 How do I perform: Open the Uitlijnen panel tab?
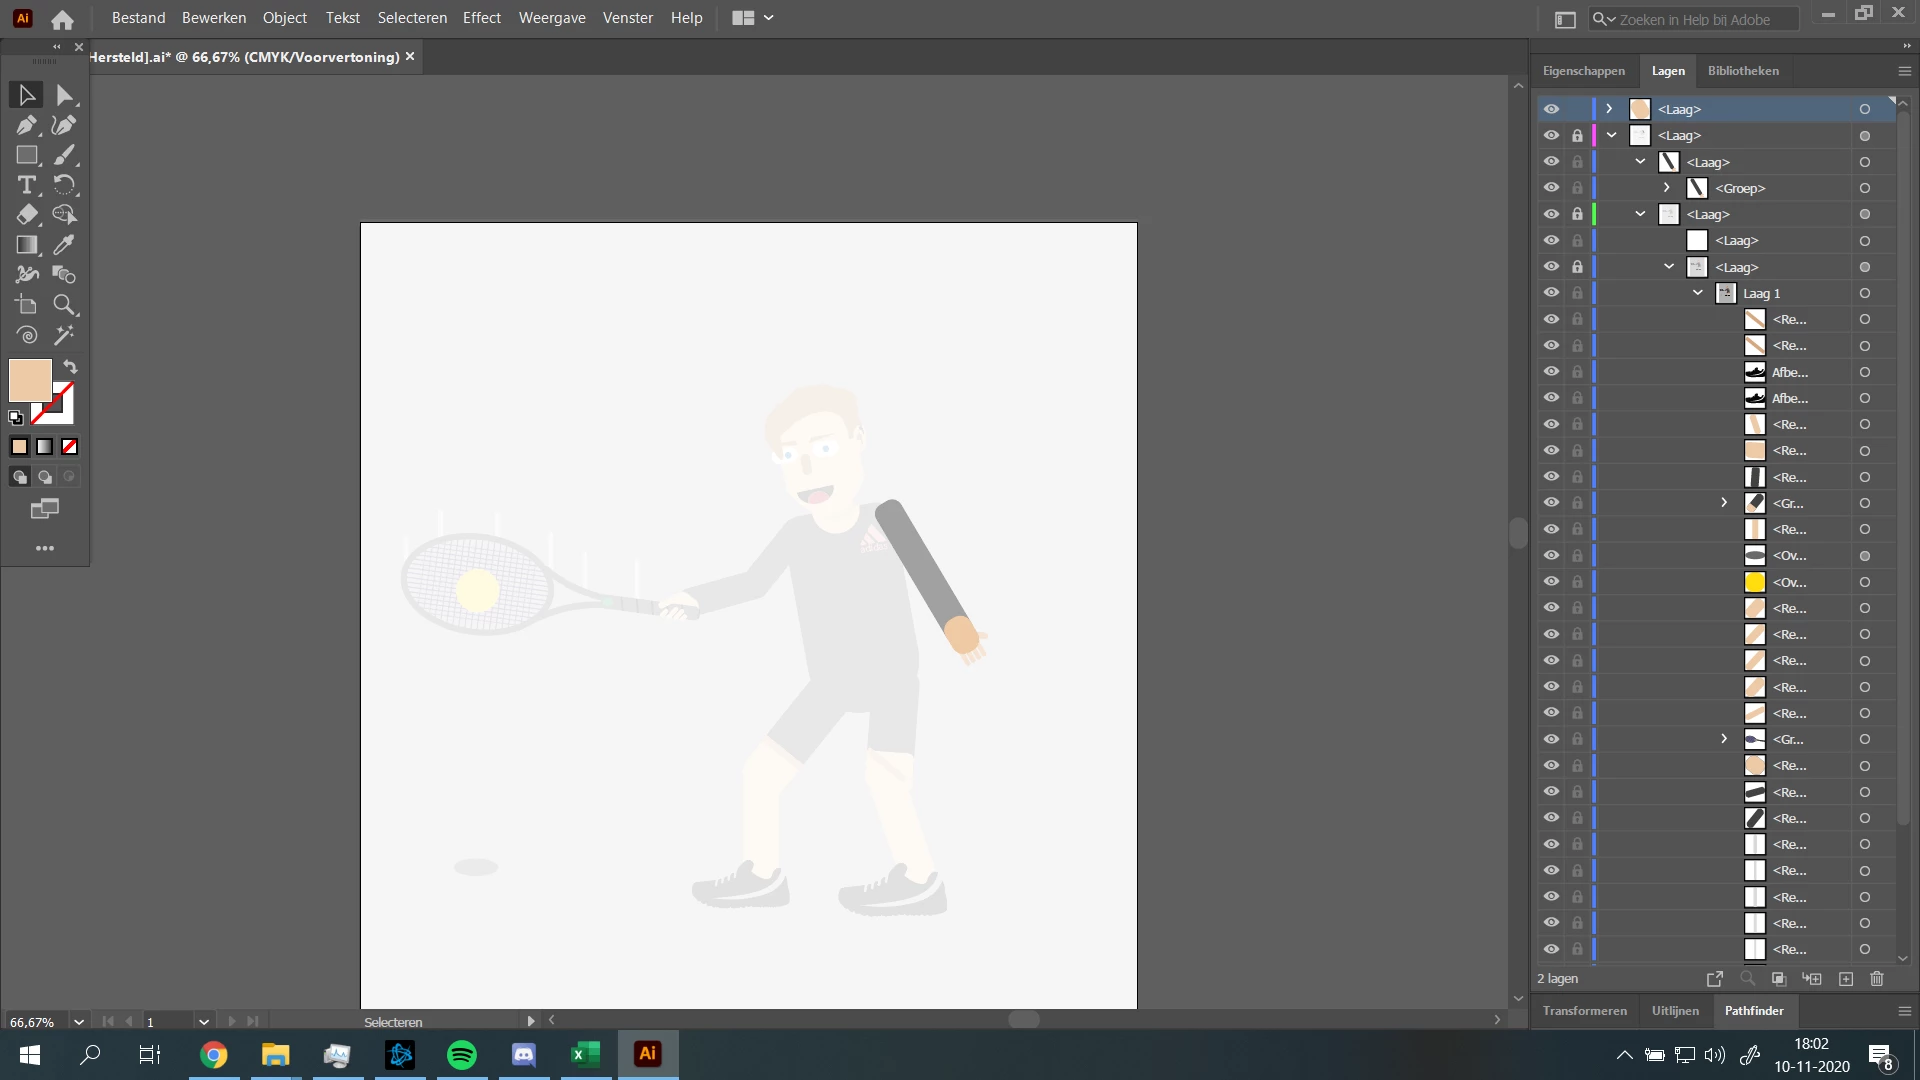pos(1675,1011)
